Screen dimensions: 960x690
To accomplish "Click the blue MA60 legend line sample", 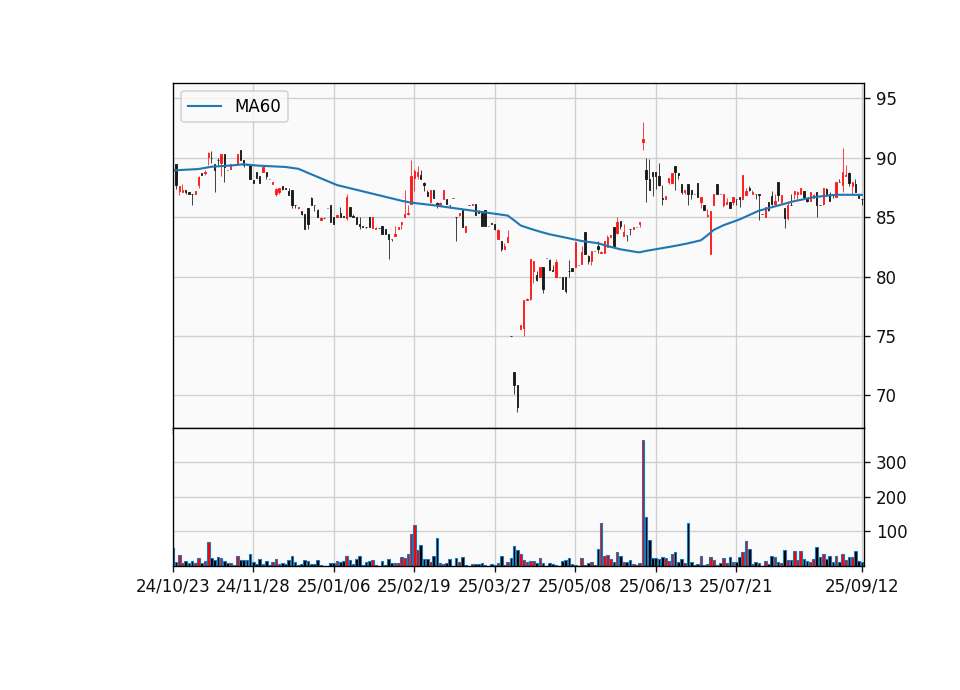I will click(204, 106).
